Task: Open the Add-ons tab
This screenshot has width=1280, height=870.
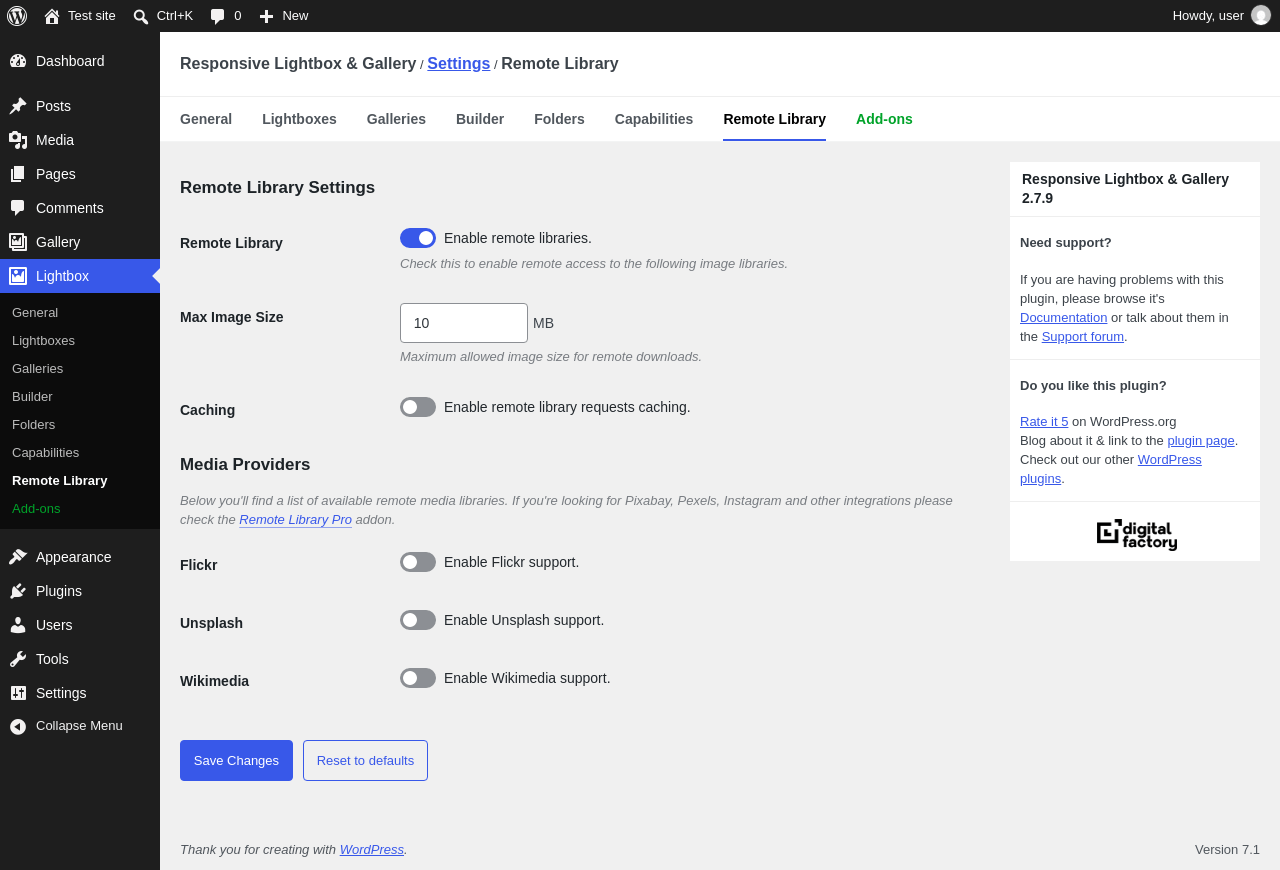Action: pyautogui.click(x=884, y=119)
